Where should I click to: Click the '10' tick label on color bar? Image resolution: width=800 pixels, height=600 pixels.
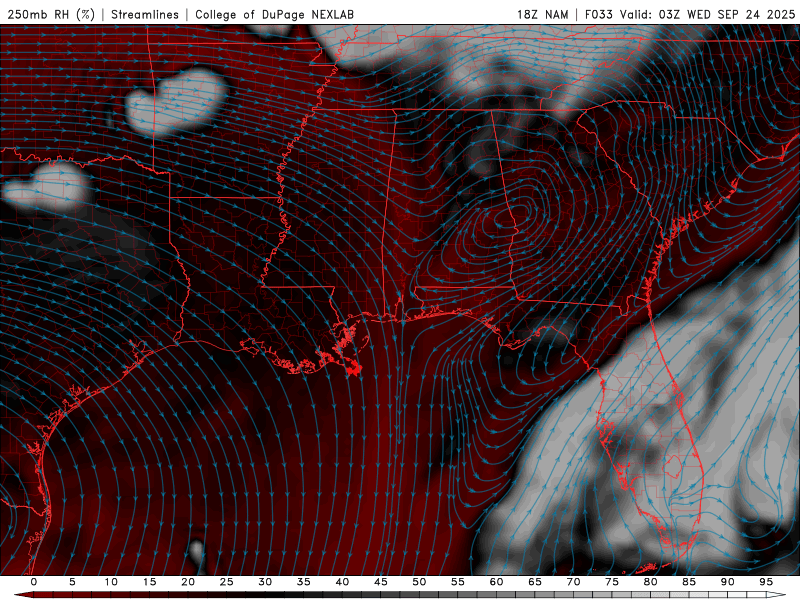tap(111, 582)
